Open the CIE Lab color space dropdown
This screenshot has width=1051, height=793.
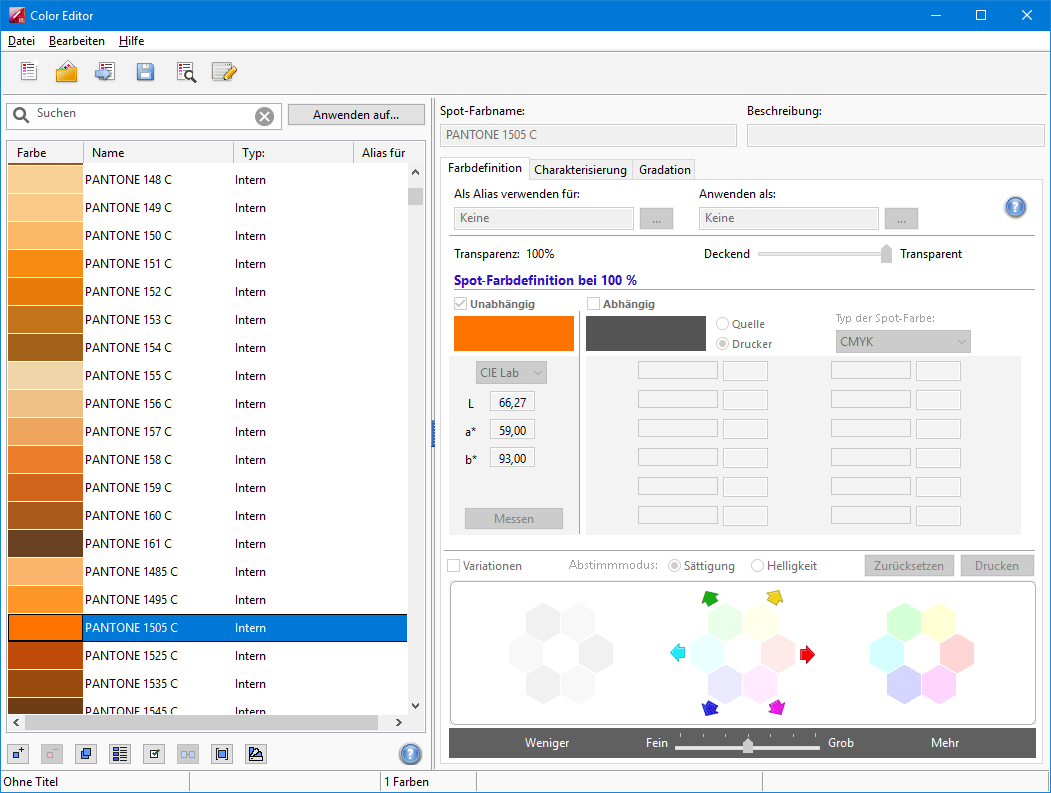coord(511,373)
